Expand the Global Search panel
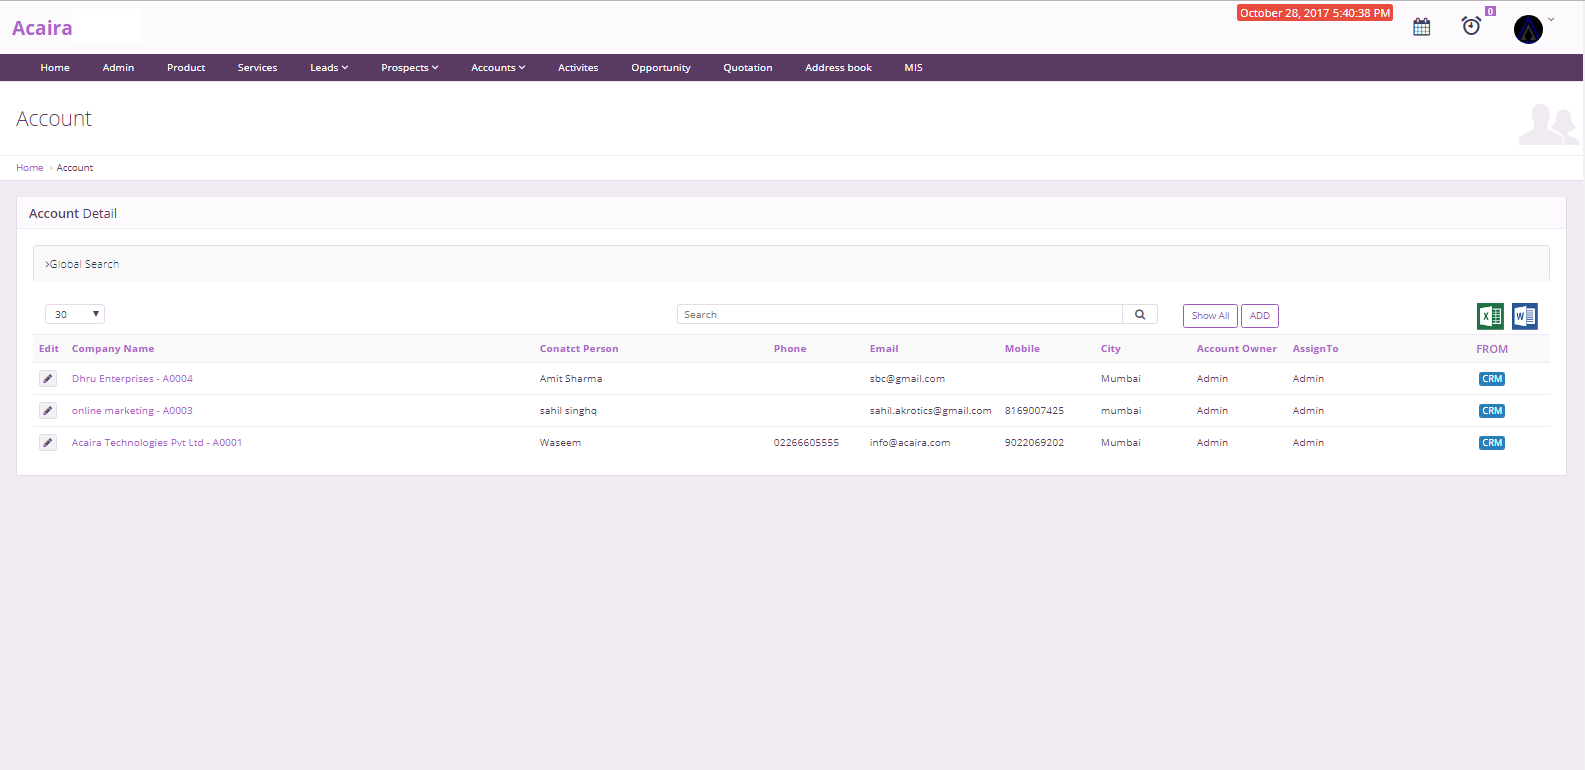The image size is (1585, 770). point(83,264)
